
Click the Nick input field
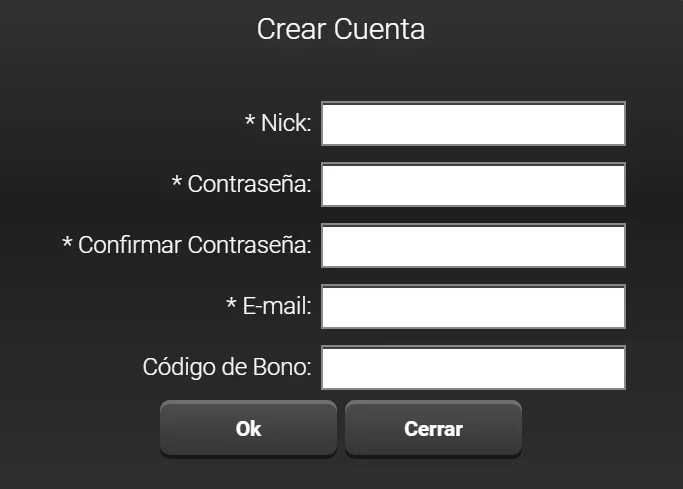click(473, 124)
